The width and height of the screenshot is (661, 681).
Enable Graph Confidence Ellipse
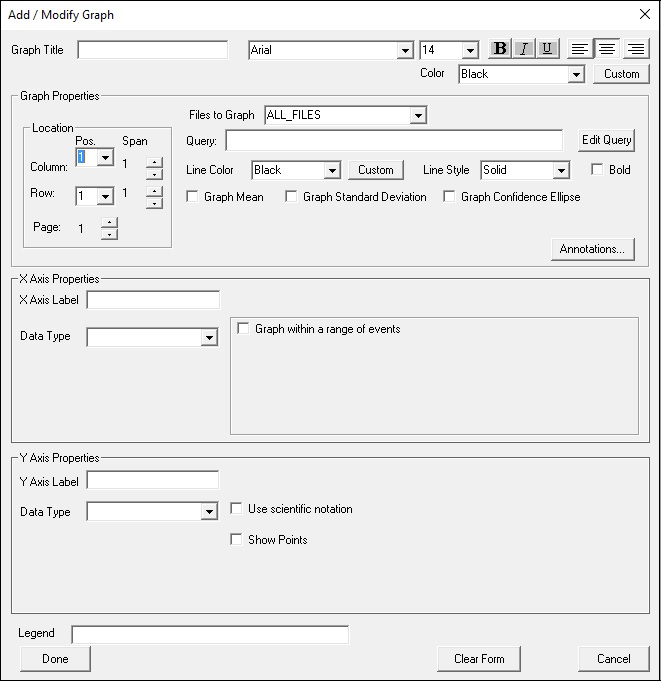449,197
